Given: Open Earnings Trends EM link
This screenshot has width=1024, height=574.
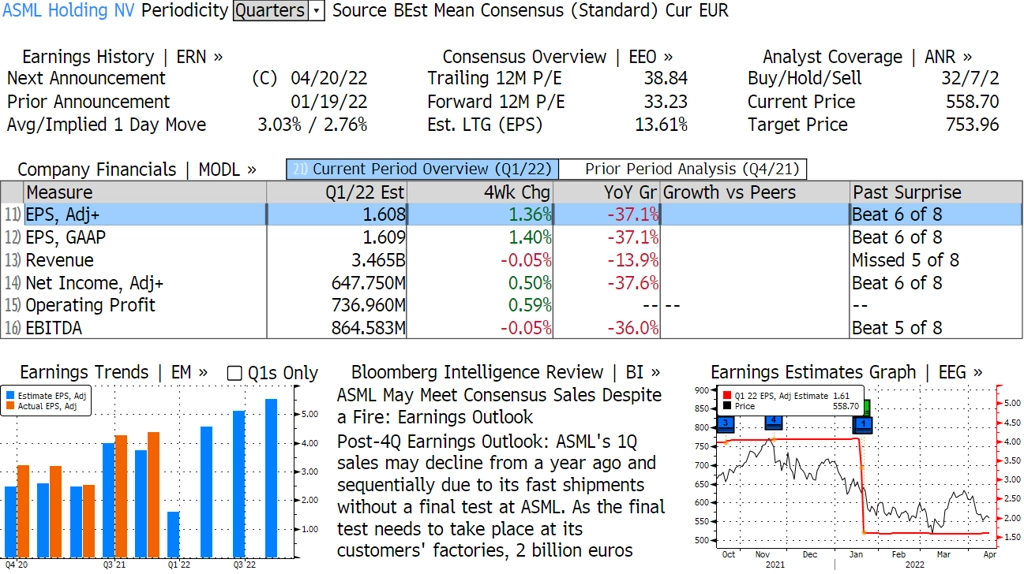Looking at the screenshot, I should pyautogui.click(x=114, y=372).
